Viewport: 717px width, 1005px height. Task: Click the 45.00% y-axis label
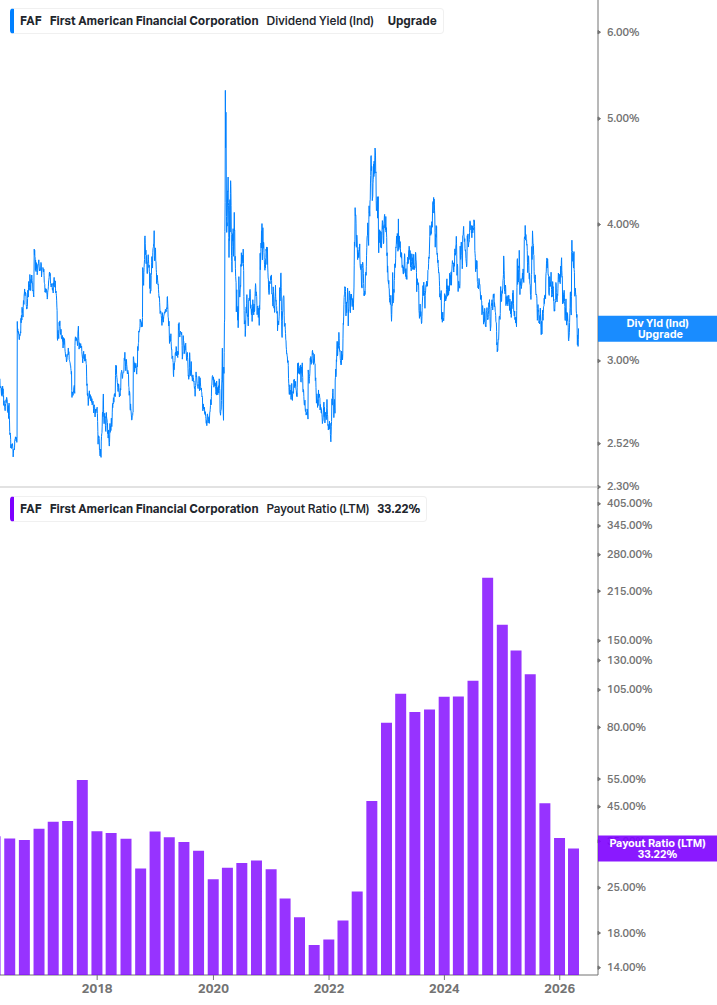click(x=626, y=806)
